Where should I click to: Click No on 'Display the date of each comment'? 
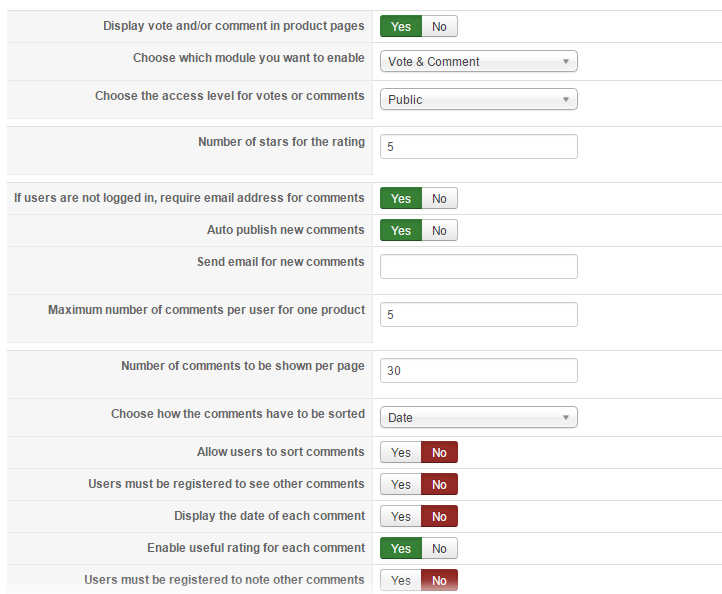pos(439,517)
